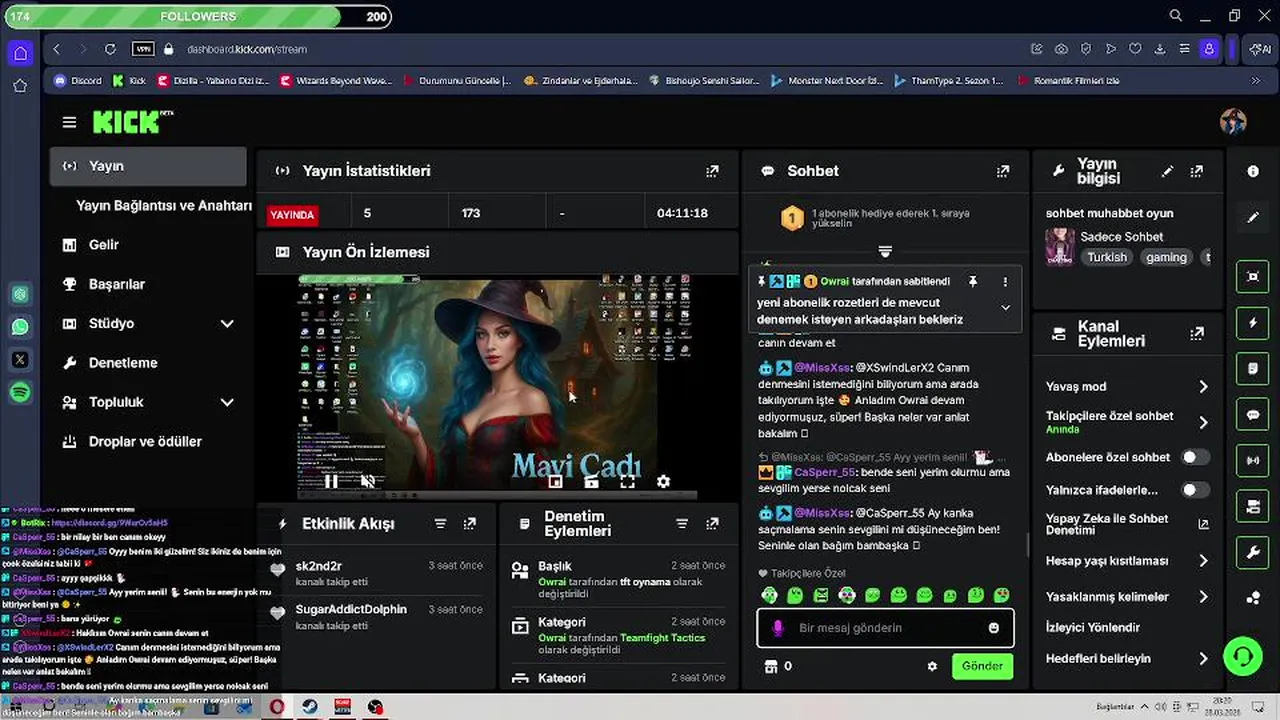
Task: Open Yavaş mod settings
Action: [1128, 386]
